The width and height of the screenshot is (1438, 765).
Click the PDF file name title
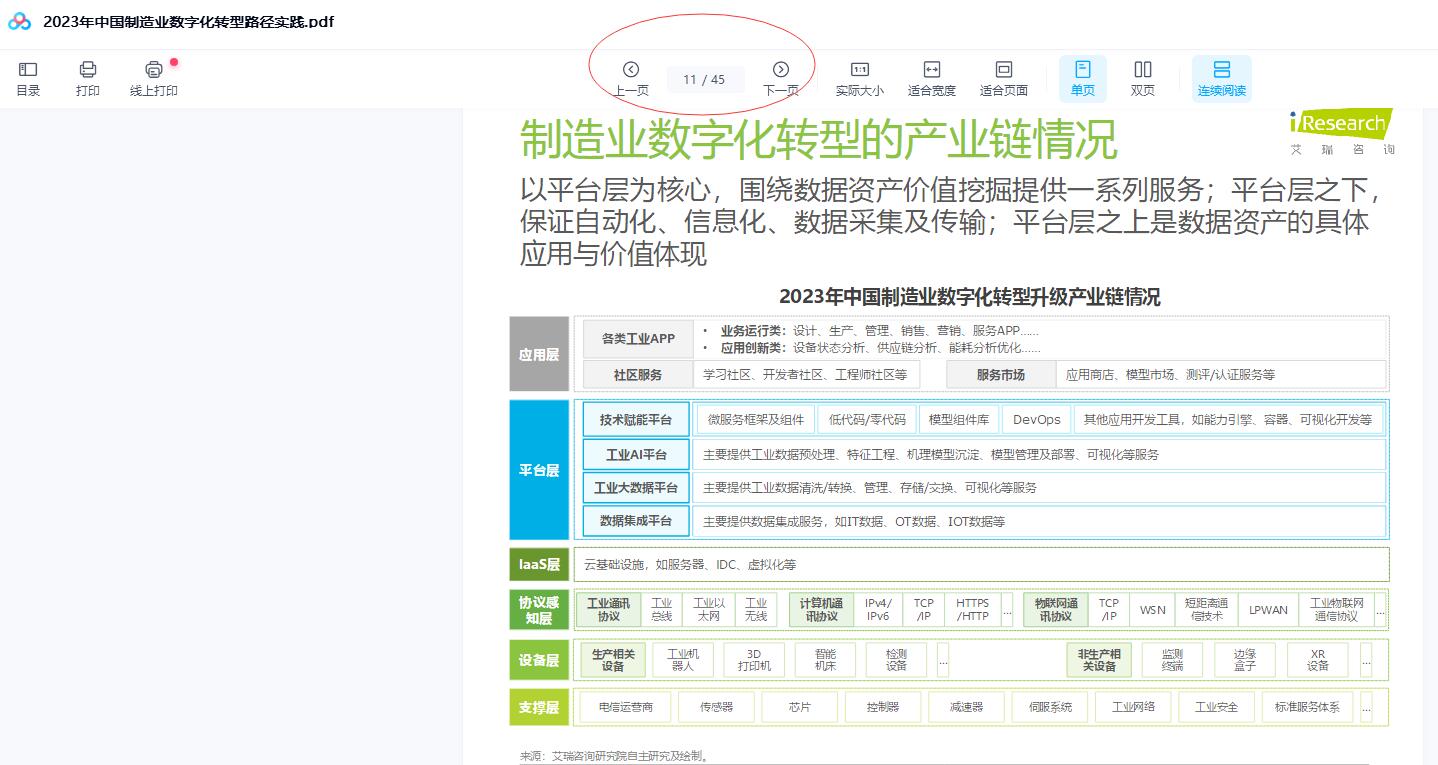[x=188, y=21]
